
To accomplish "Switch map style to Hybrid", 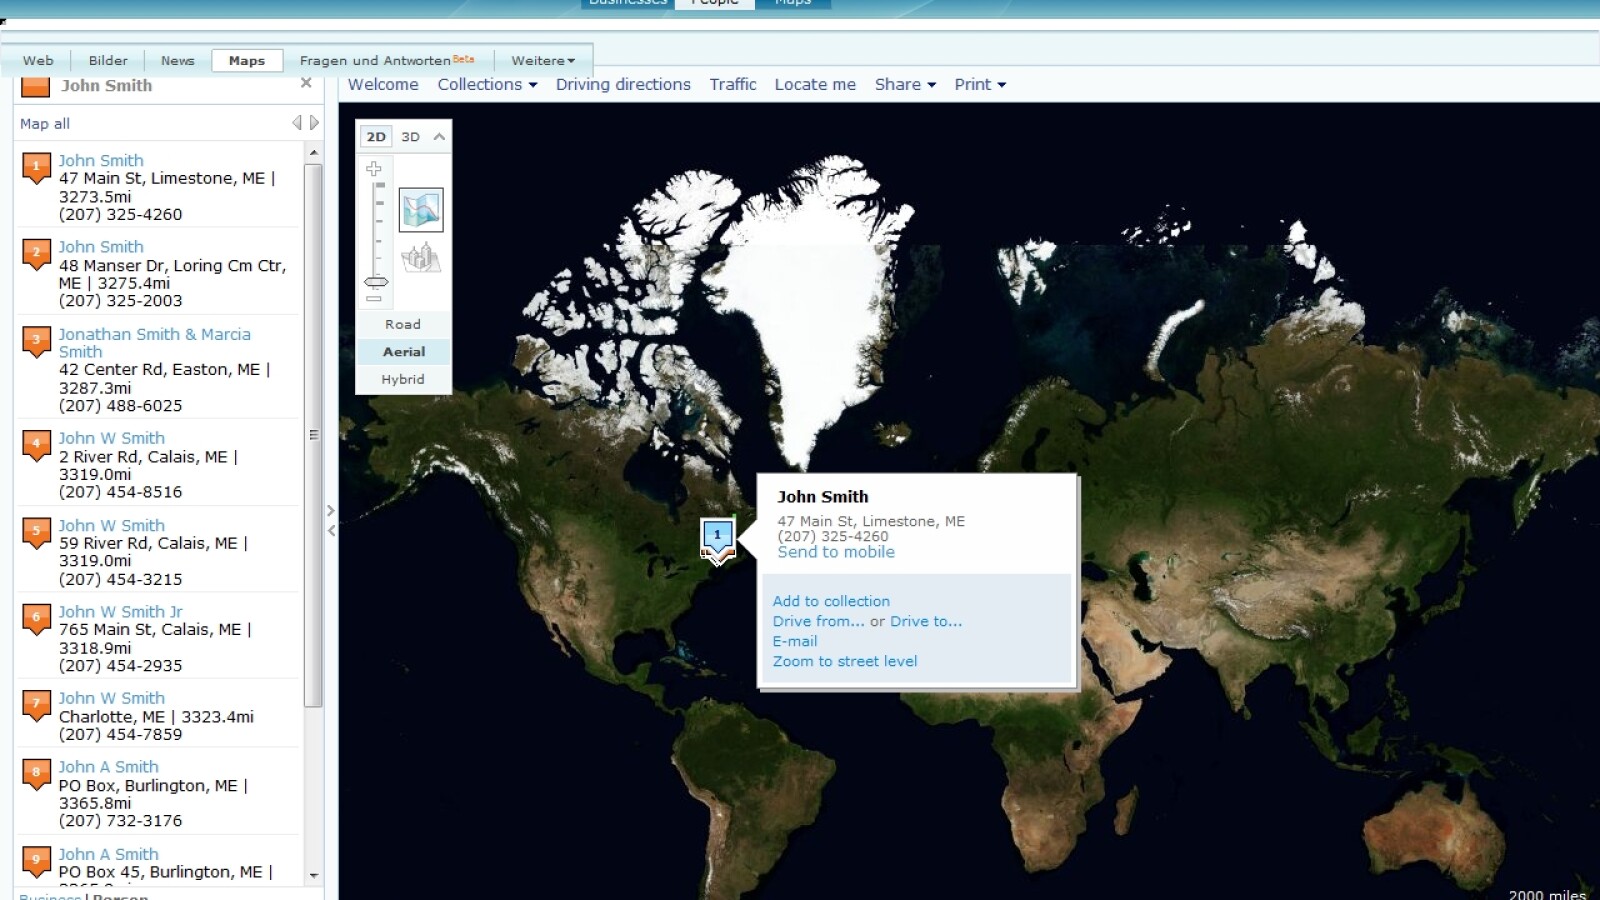I will pyautogui.click(x=403, y=379).
